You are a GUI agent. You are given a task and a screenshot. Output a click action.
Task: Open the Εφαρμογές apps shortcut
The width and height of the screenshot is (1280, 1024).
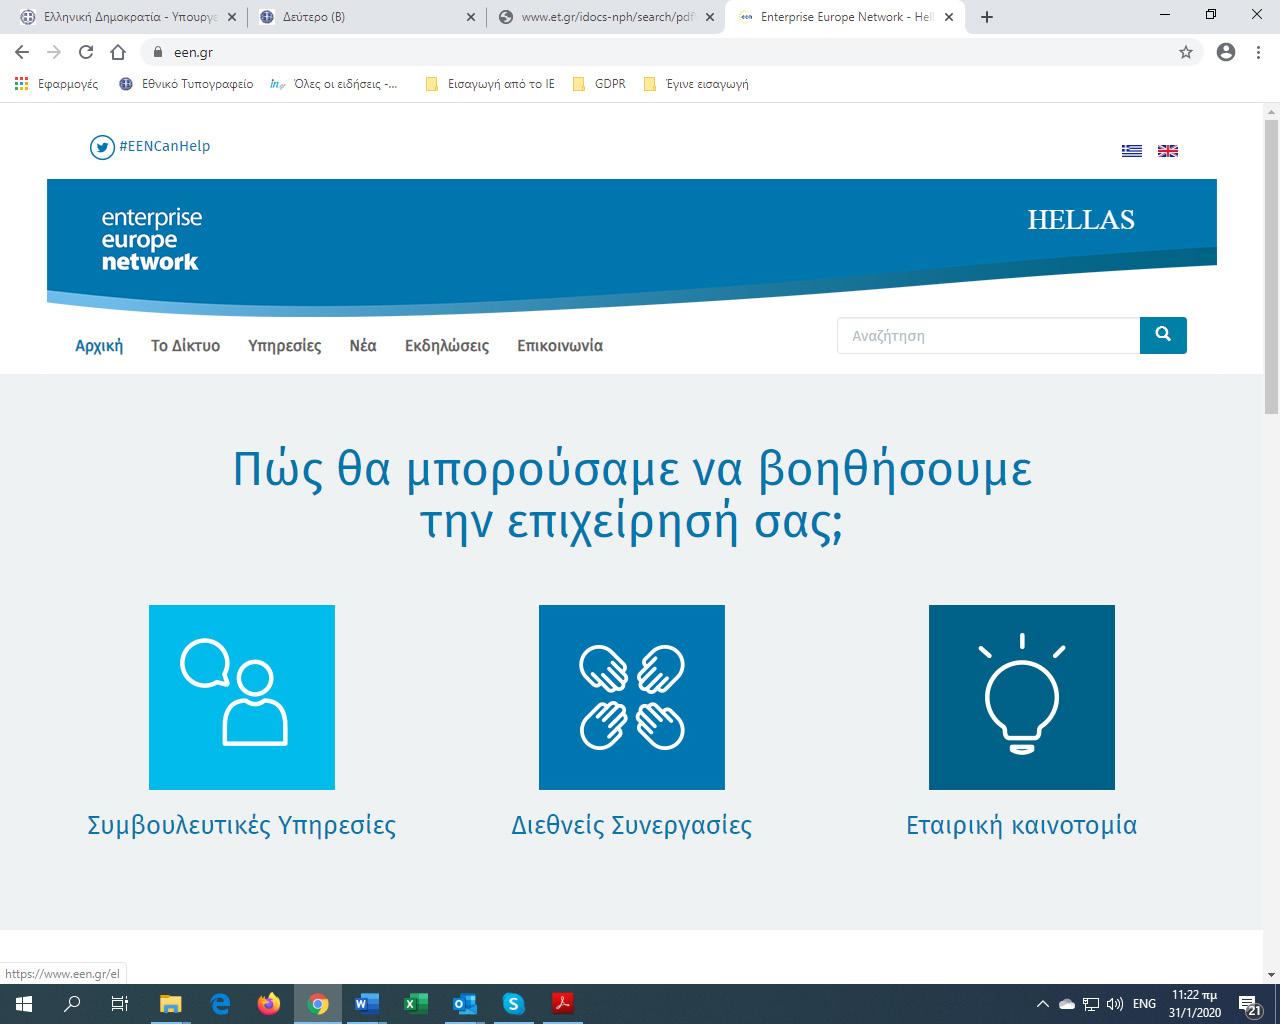click(56, 84)
